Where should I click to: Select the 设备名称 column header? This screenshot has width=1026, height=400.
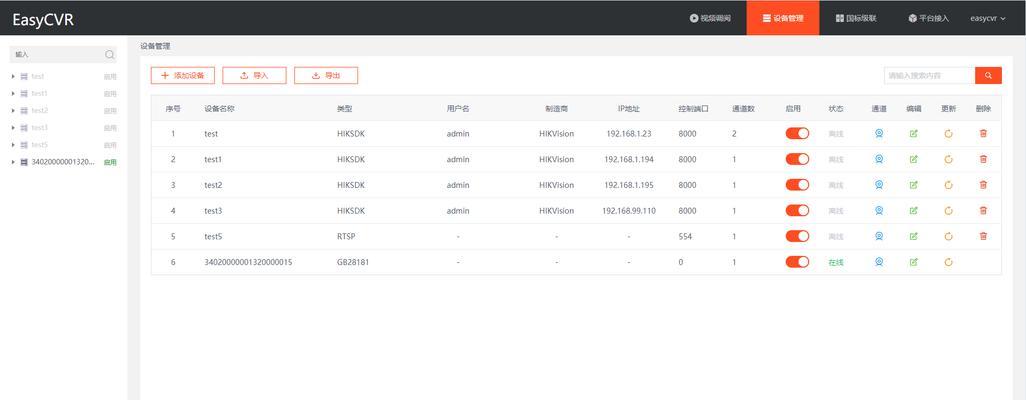tap(219, 109)
